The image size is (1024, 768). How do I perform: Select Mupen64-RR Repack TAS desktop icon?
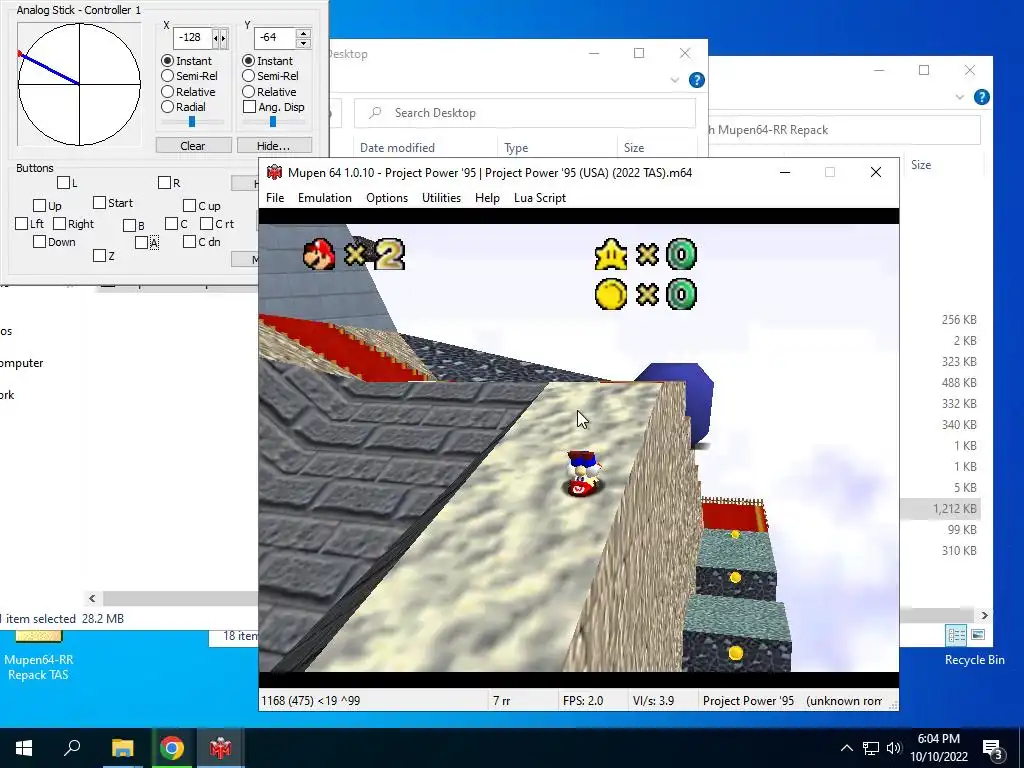[x=39, y=656]
